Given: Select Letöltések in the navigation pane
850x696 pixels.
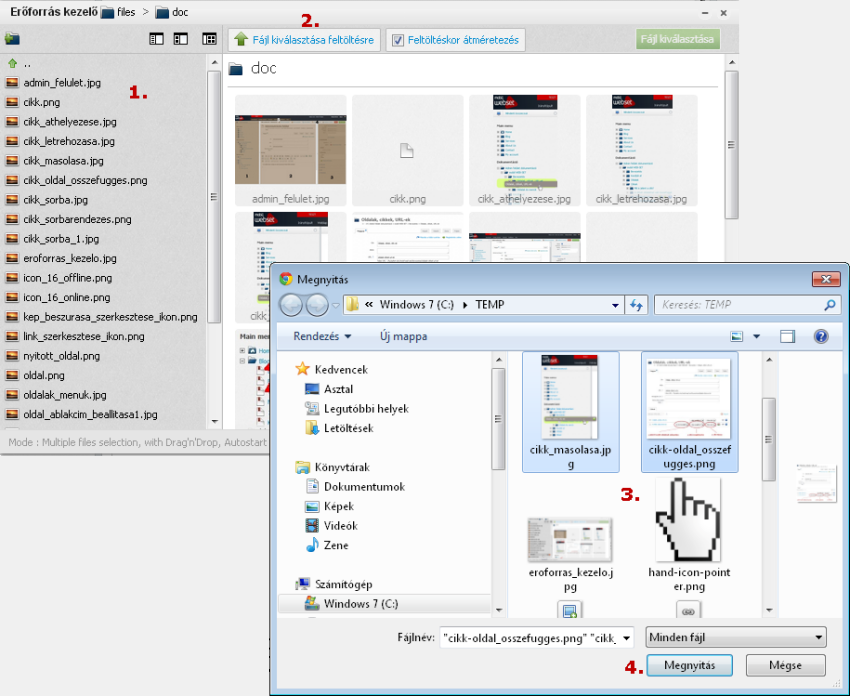Looking at the screenshot, I should pyautogui.click(x=347, y=428).
